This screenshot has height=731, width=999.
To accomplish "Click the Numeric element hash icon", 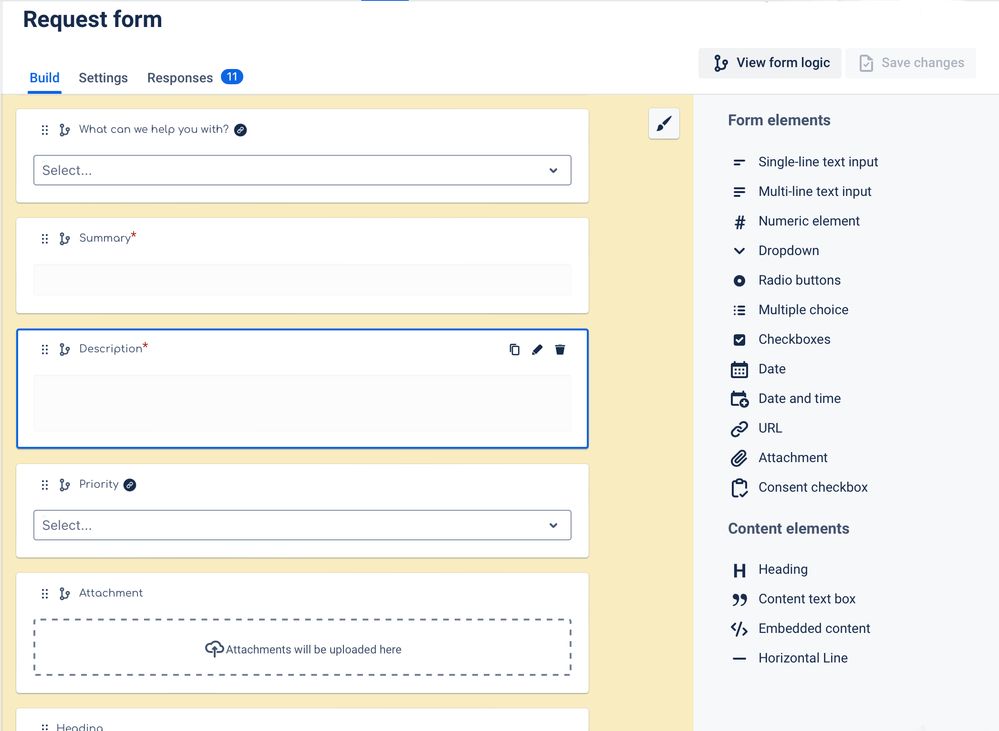I will pos(739,222).
